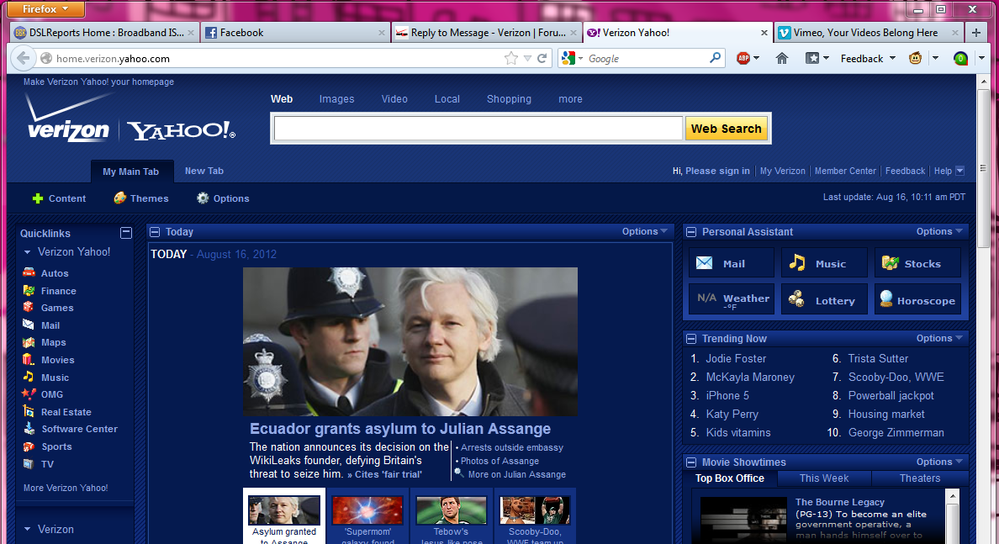The width and height of the screenshot is (999, 544).
Task: Click the Please sign in link
Action: point(717,171)
